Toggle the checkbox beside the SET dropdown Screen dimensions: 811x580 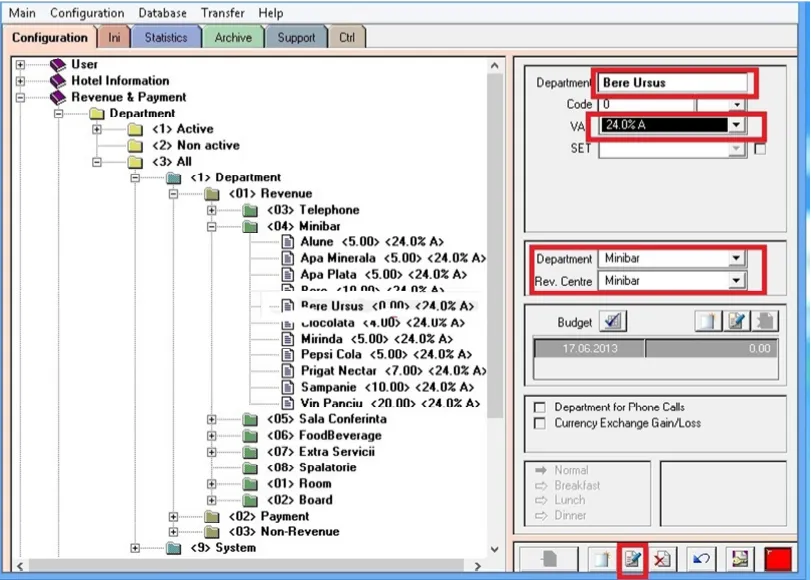pyautogui.click(x=760, y=149)
